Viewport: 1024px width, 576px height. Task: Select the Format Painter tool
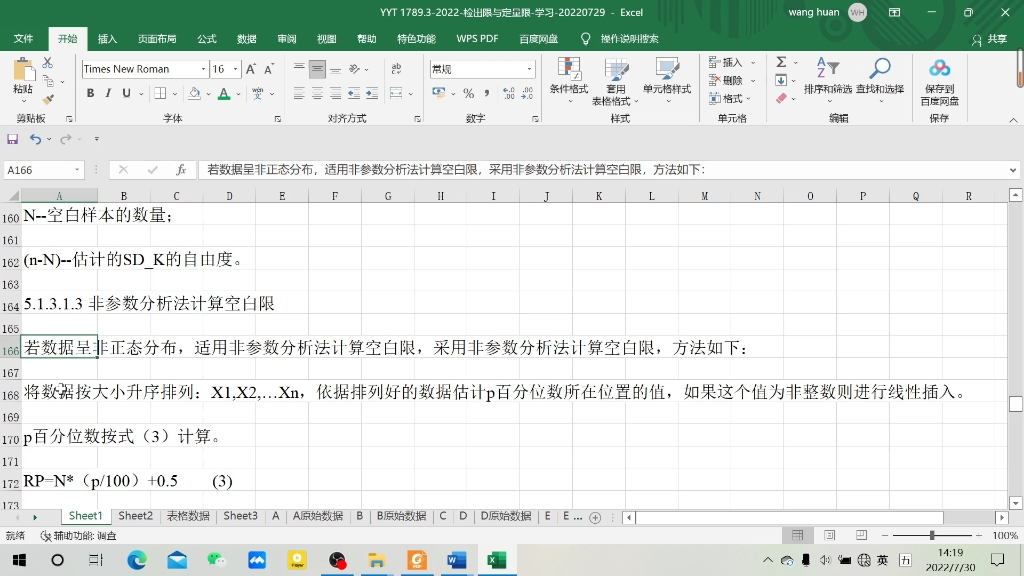click(x=47, y=98)
